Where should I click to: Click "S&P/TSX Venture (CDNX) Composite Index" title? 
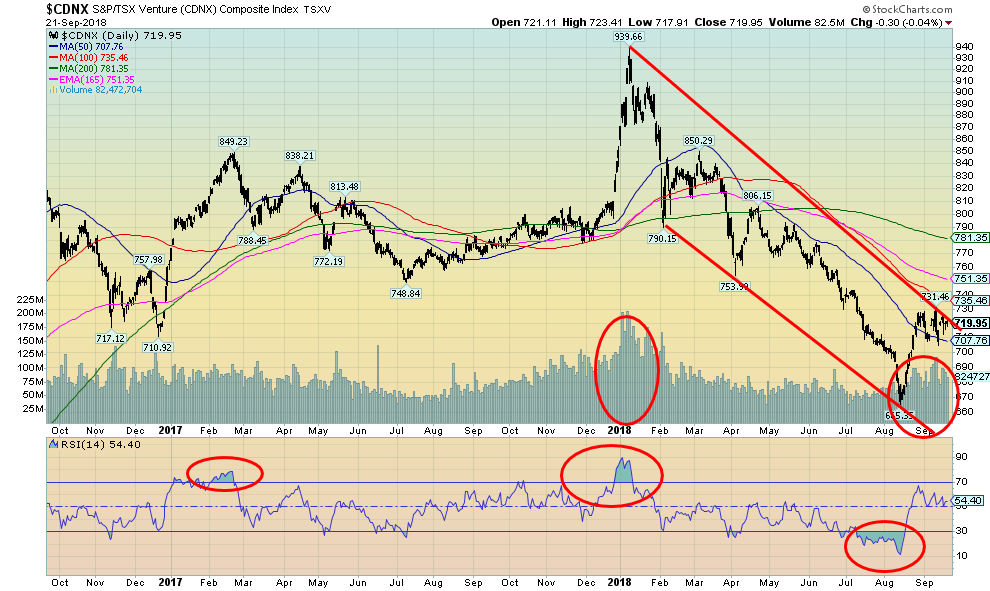click(196, 9)
